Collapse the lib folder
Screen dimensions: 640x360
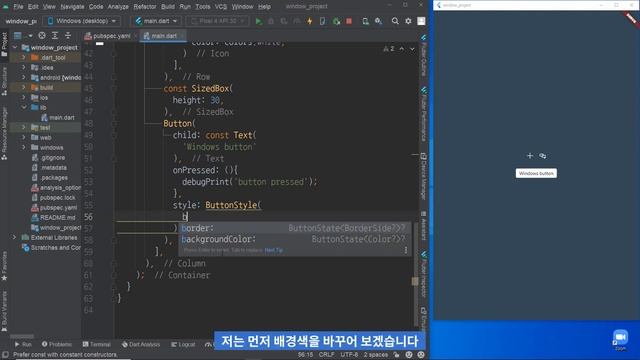24,107
